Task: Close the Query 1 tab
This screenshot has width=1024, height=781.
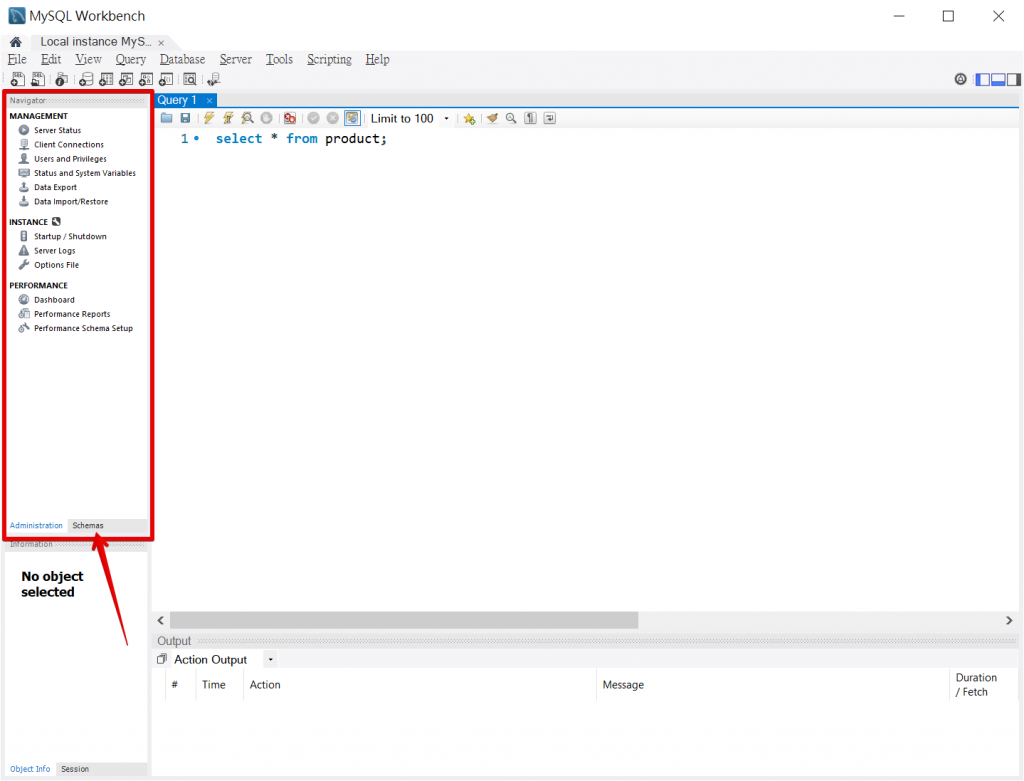Action: (209, 101)
